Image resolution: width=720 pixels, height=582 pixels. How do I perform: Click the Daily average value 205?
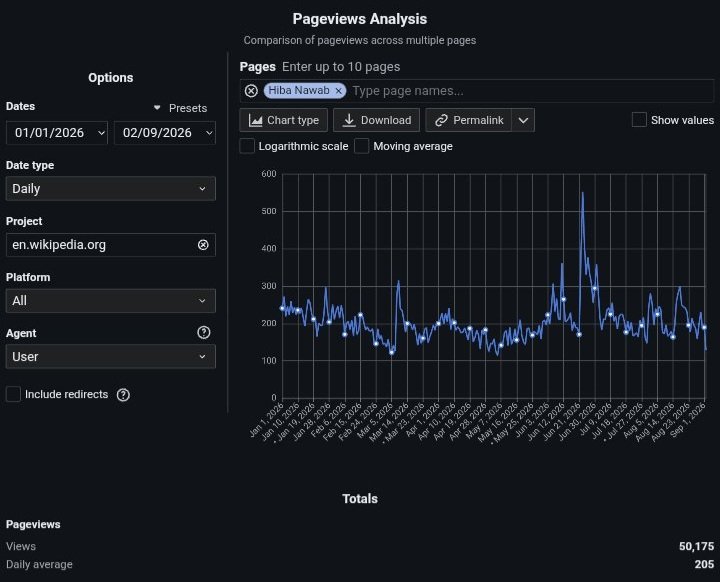[x=704, y=564]
